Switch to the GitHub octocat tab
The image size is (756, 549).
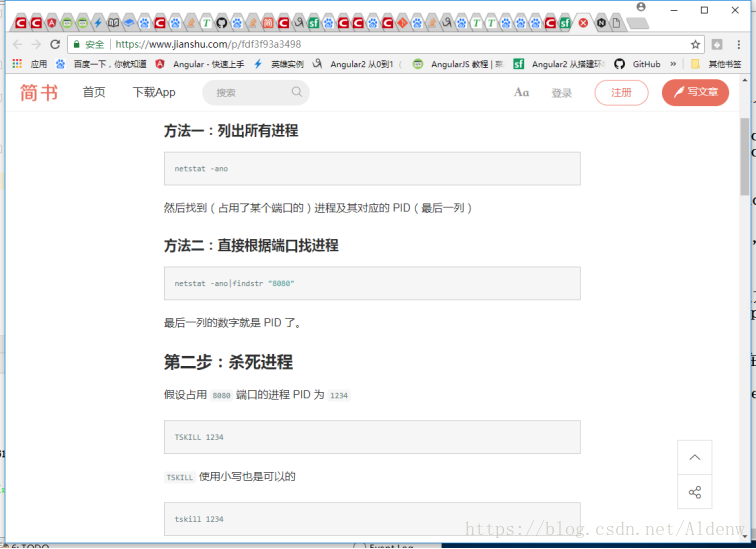coord(221,22)
